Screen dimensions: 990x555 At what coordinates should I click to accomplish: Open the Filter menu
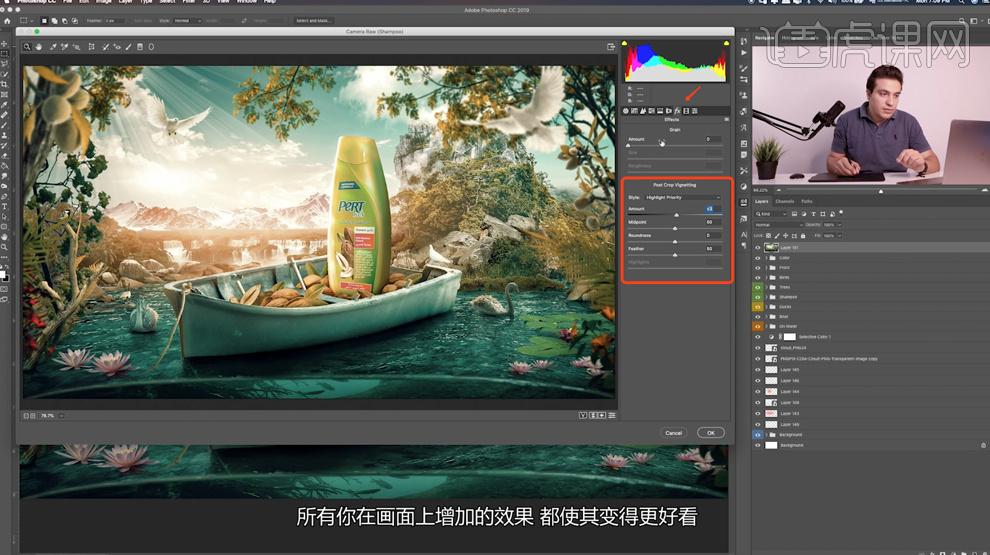click(188, 2)
